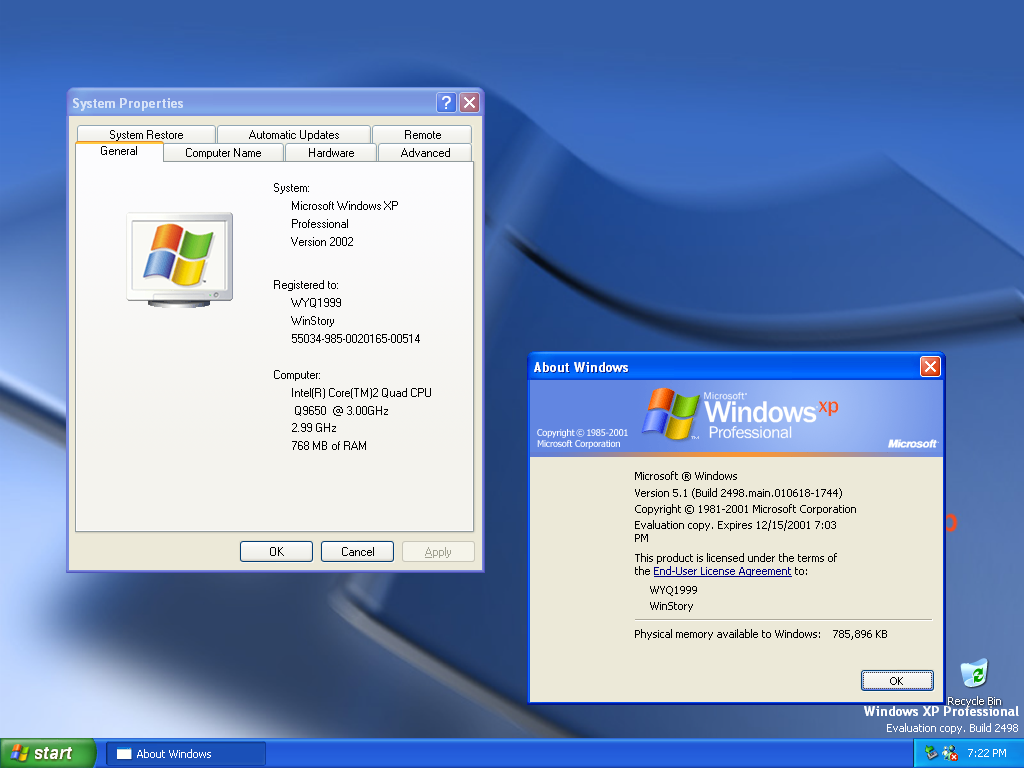The width and height of the screenshot is (1024, 768).
Task: Open the Start menu
Action: pyautogui.click(x=48, y=753)
